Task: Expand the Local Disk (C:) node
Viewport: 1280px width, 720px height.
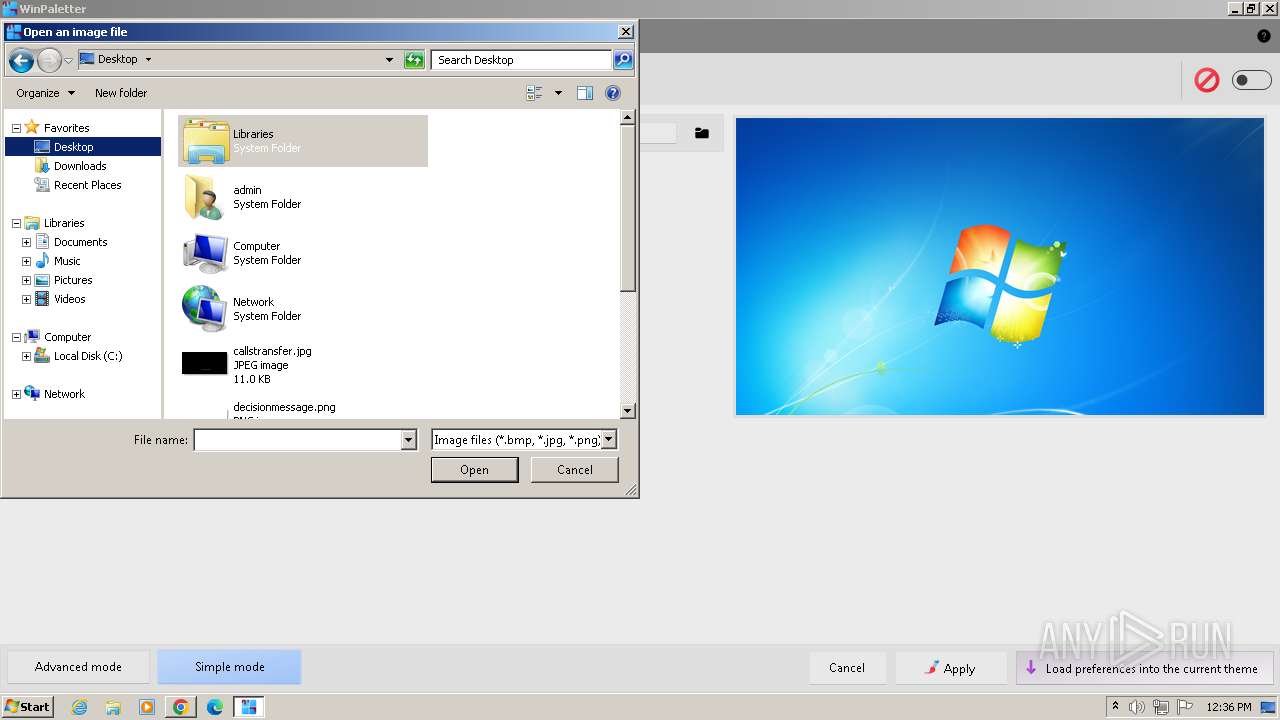Action: click(26, 356)
